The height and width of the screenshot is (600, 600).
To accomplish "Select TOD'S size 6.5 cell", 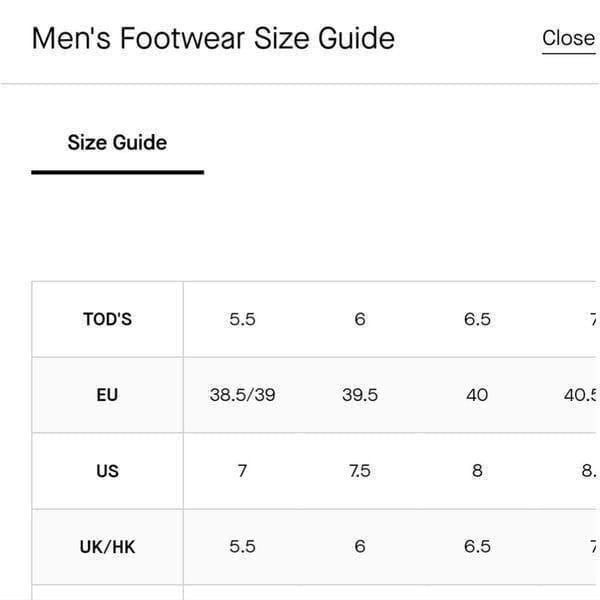I will pyautogui.click(x=477, y=319).
